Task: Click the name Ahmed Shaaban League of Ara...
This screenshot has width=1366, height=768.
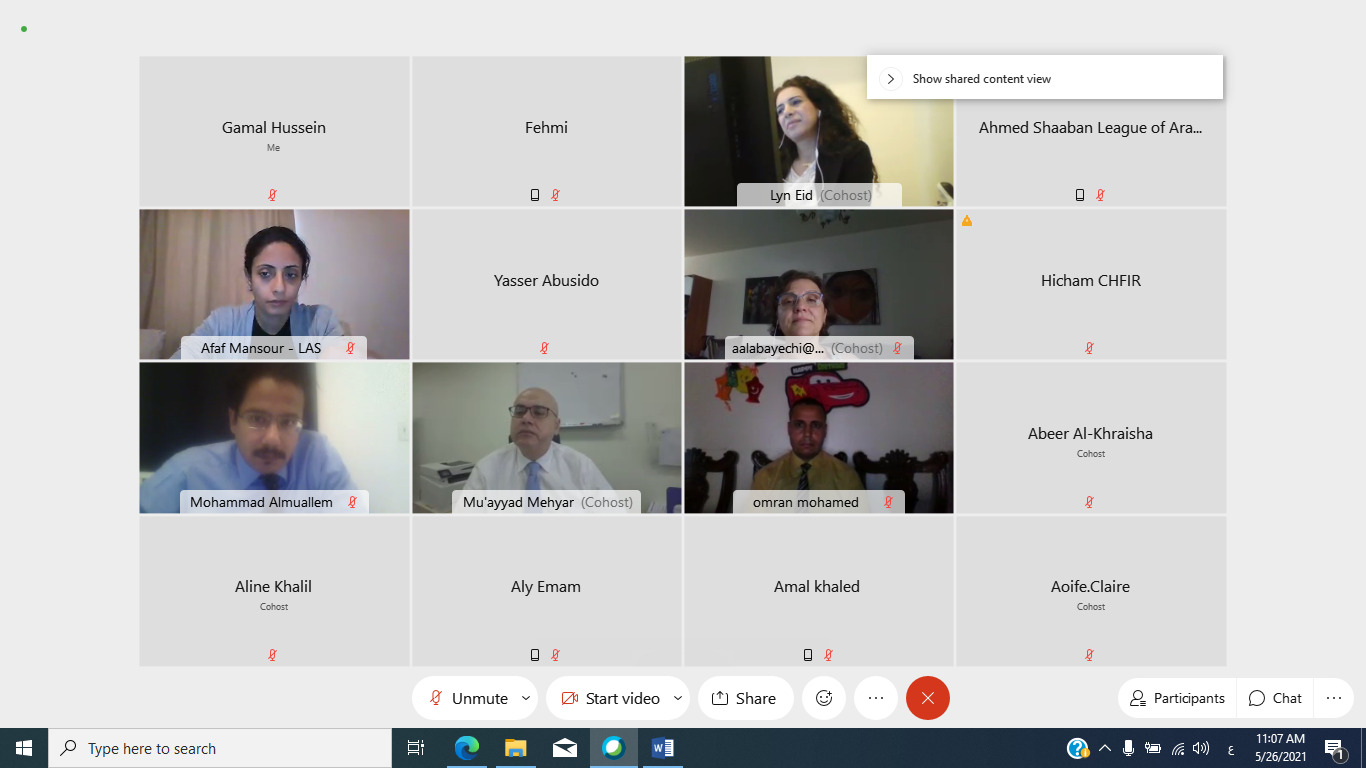Action: pos(1091,128)
